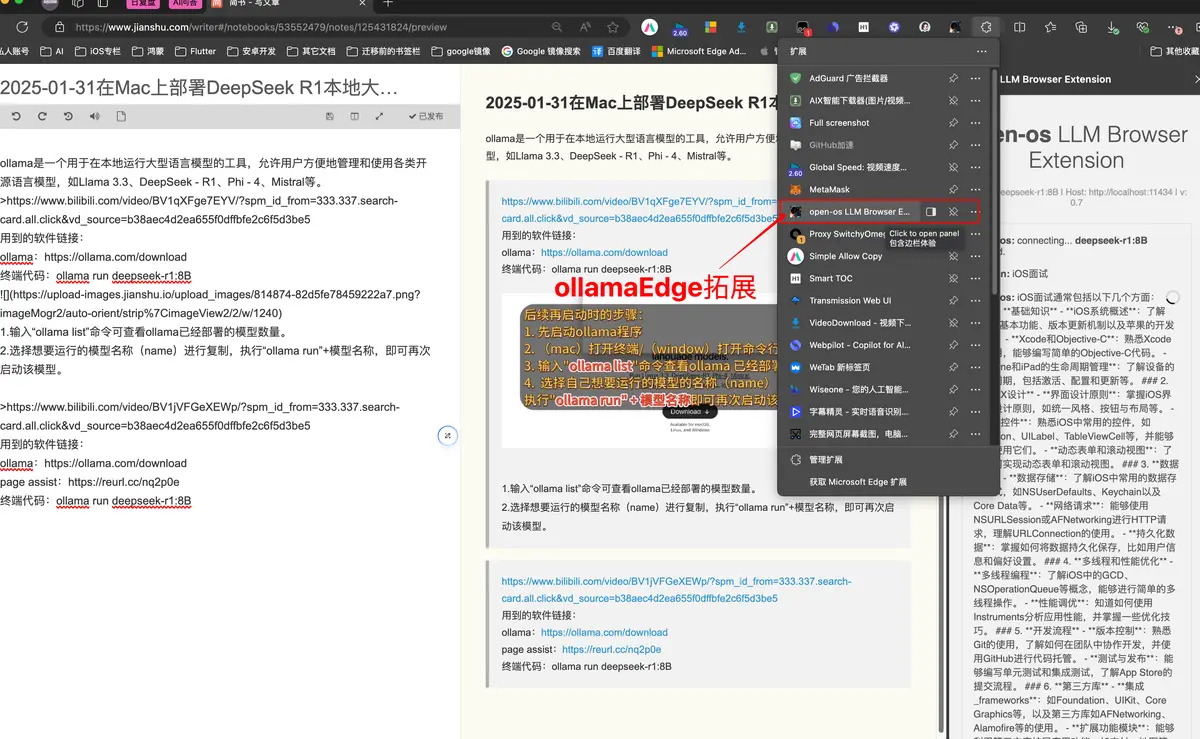Open the Google 镜像搜索 bookmark
This screenshot has width=1200, height=739.
tap(542, 51)
